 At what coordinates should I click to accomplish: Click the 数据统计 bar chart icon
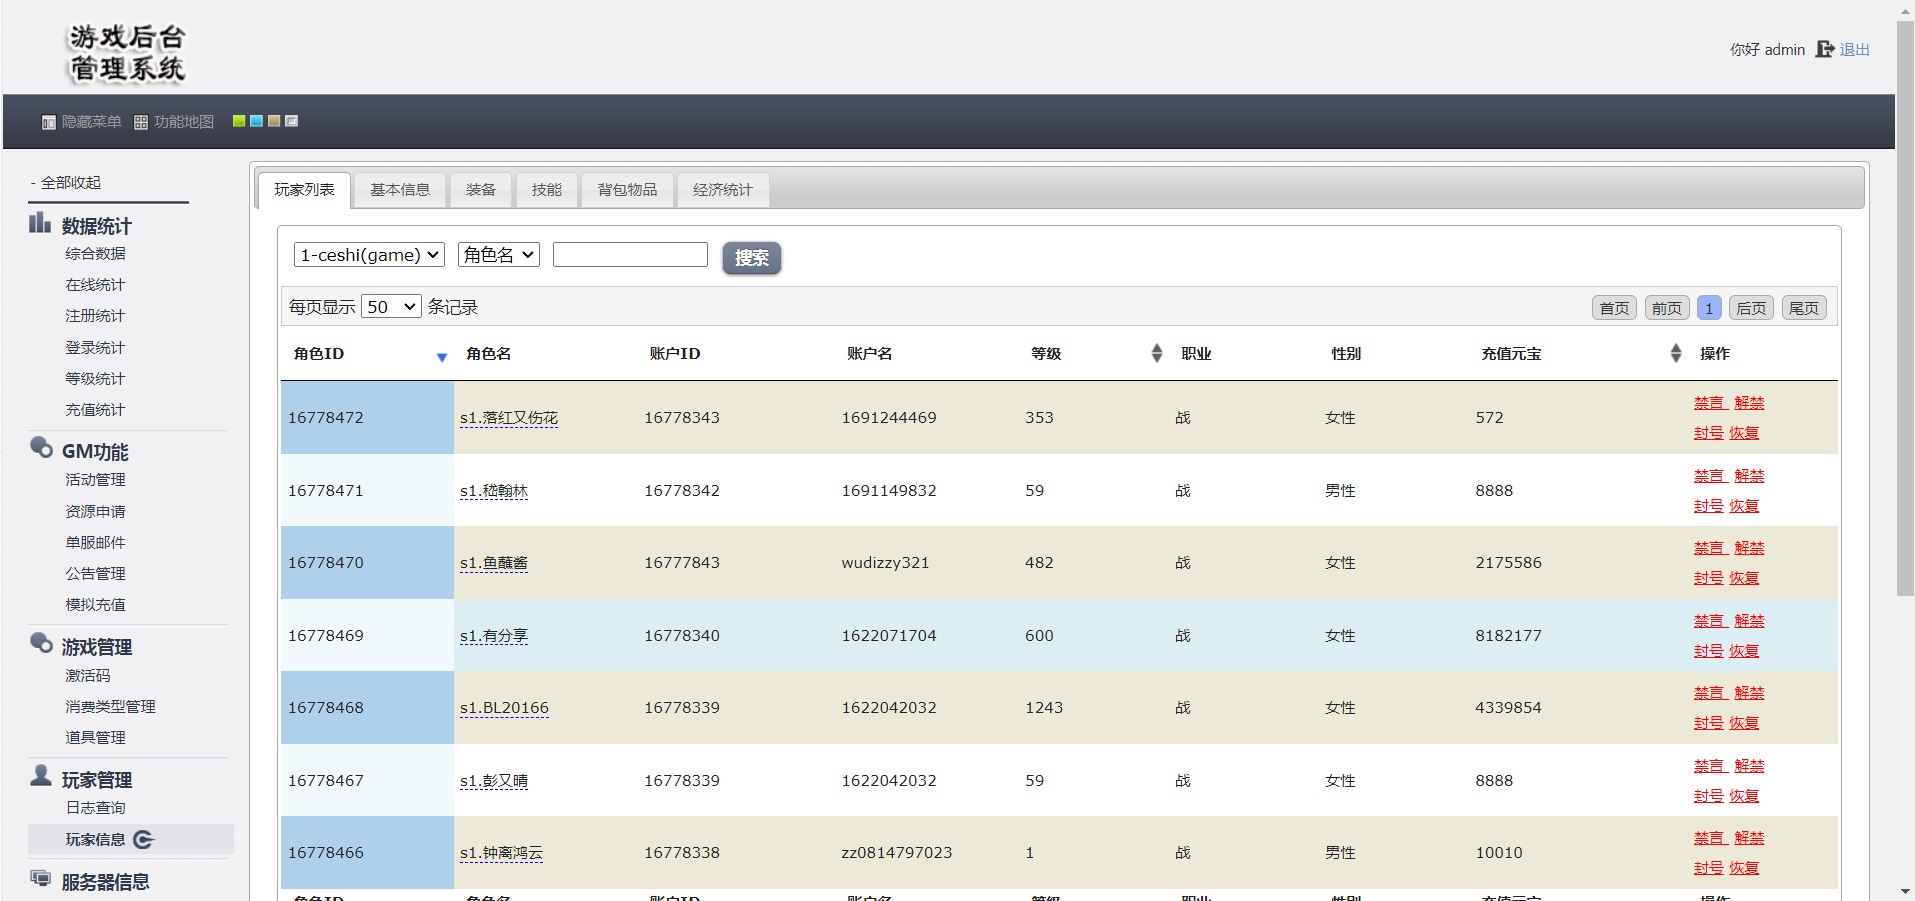point(40,223)
